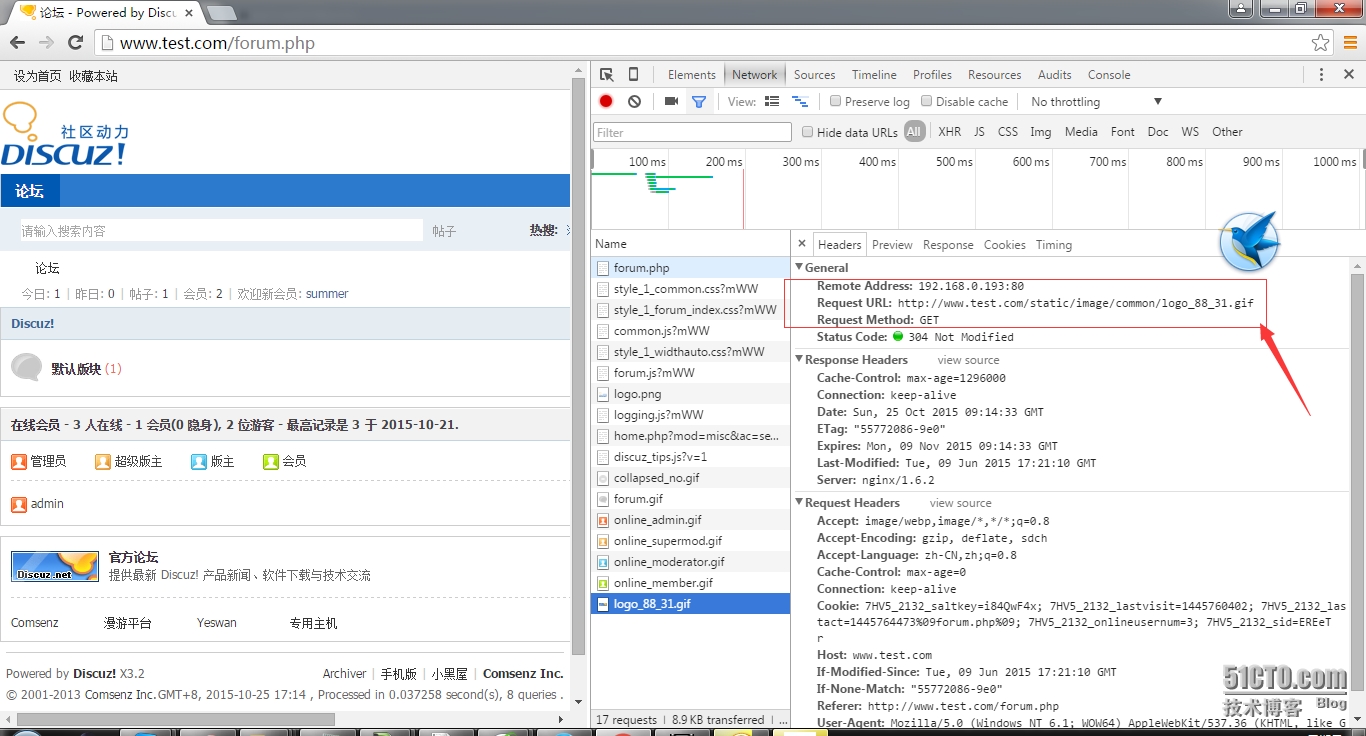The image size is (1366, 736).
Task: Open the Console tab
Action: [1109, 75]
